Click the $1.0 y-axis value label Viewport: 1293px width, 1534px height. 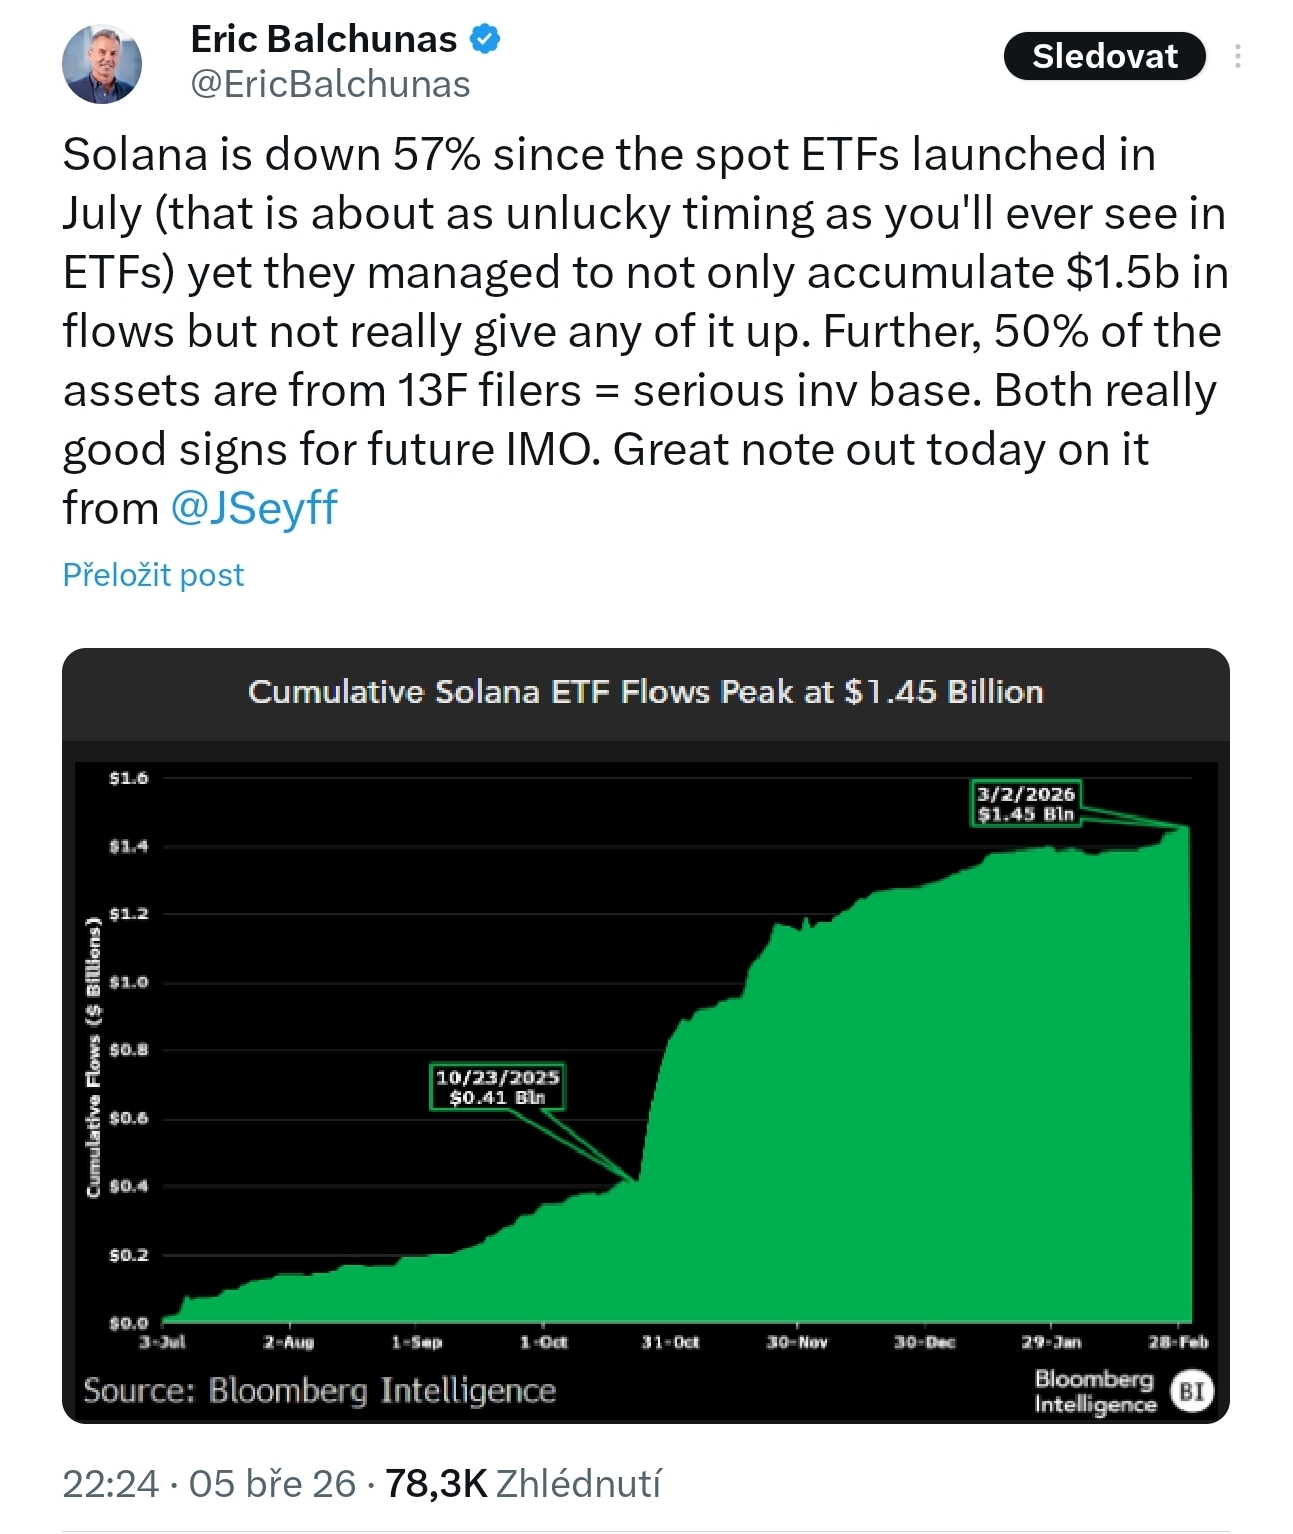pyautogui.click(x=129, y=982)
